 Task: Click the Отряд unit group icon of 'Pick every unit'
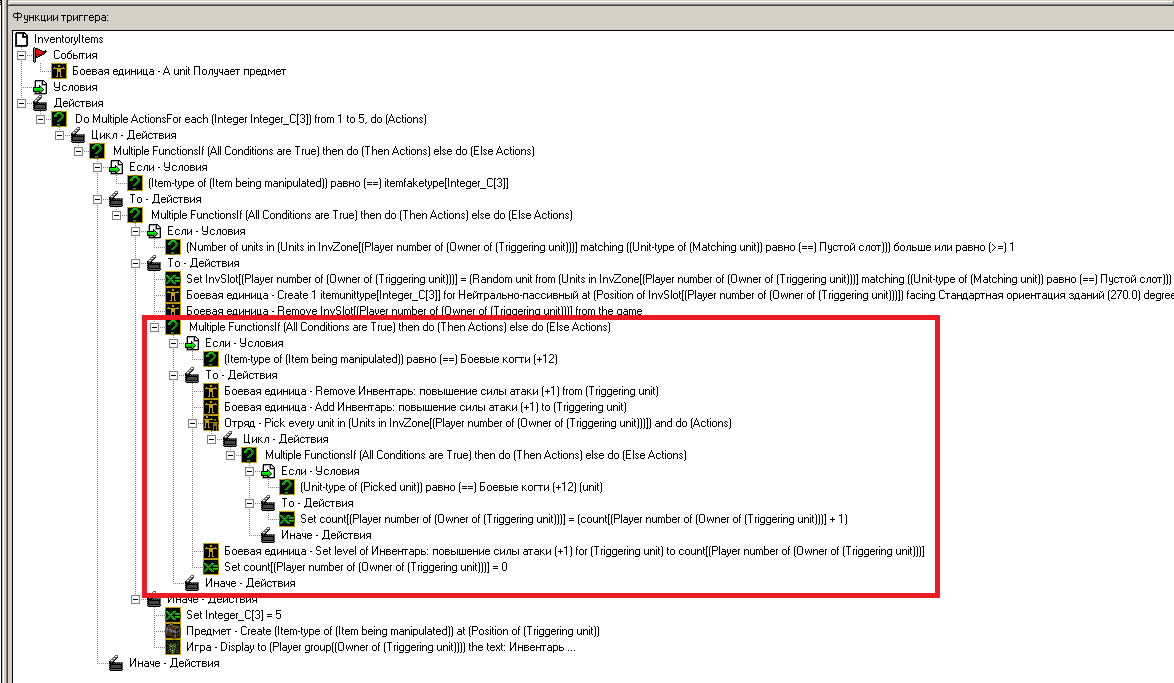211,423
